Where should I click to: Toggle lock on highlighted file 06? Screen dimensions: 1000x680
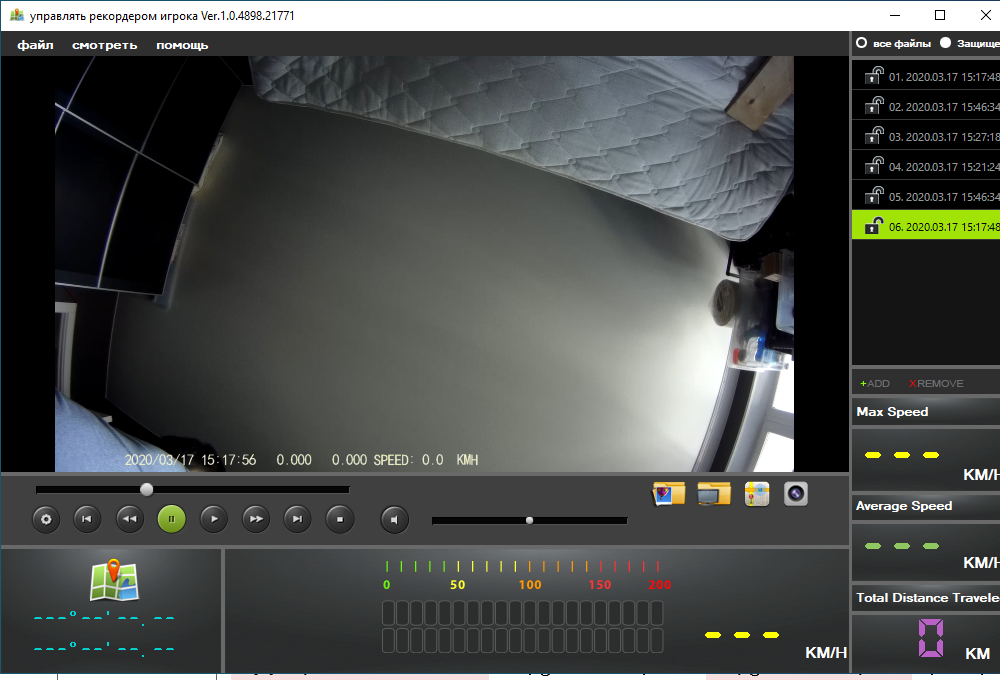click(x=874, y=226)
